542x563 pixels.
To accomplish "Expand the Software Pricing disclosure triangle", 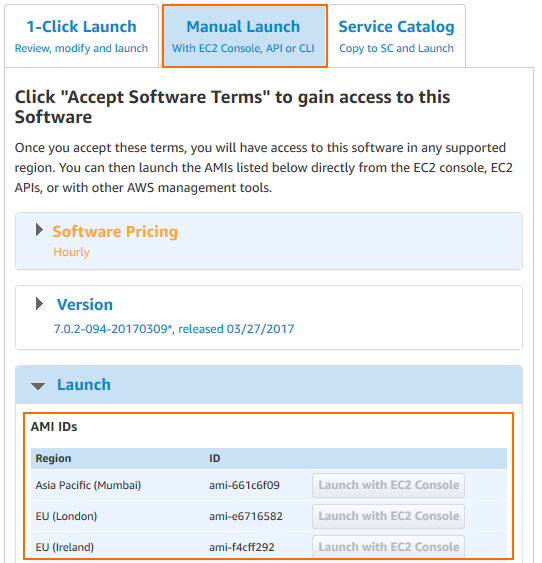I will (x=39, y=230).
